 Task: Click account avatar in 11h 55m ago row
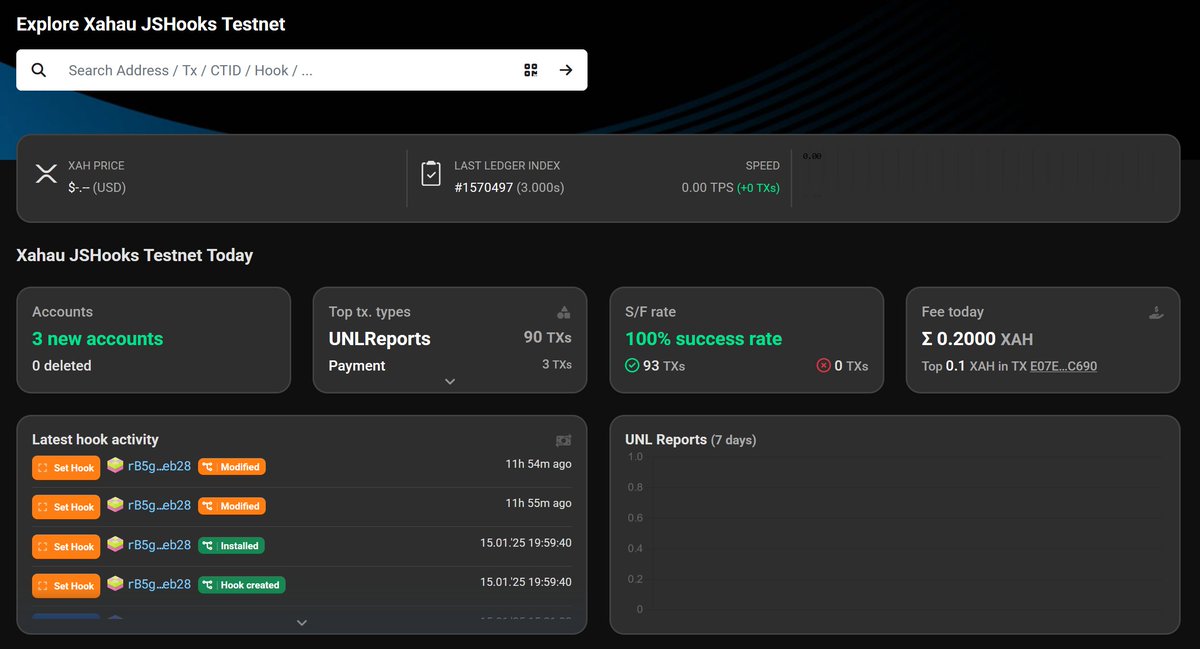point(115,504)
